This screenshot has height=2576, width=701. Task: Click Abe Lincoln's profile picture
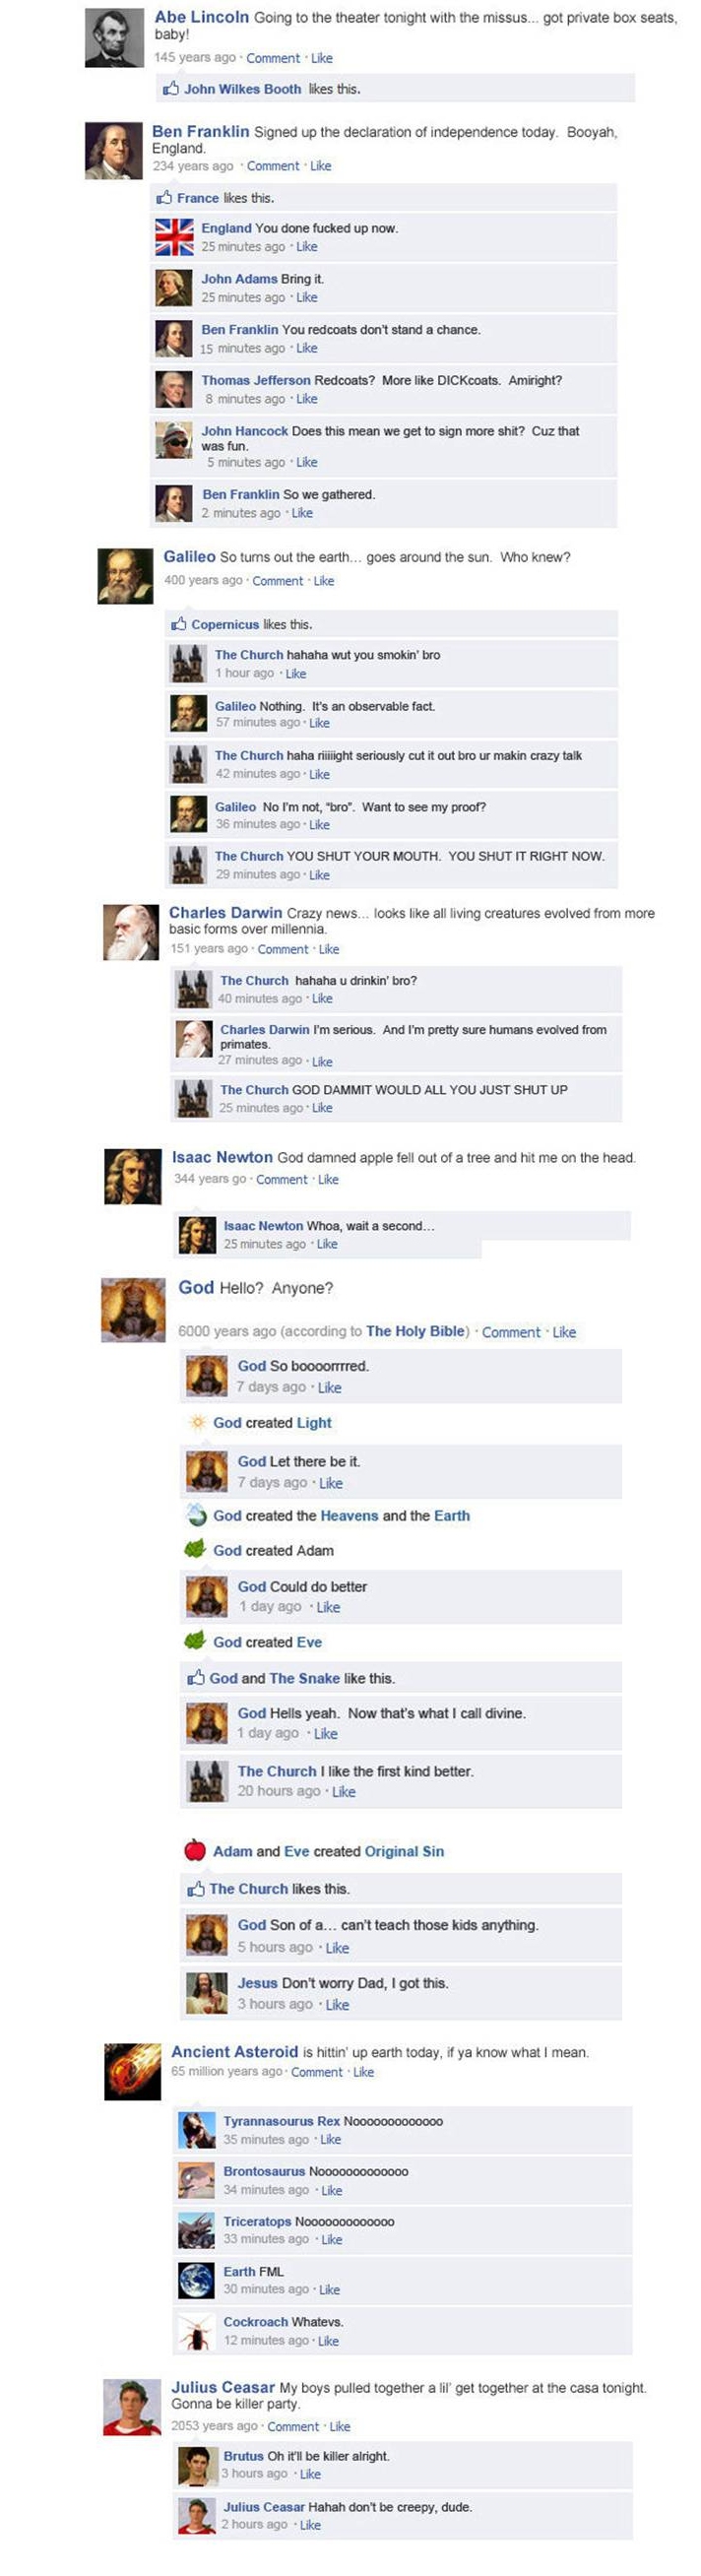[x=114, y=37]
